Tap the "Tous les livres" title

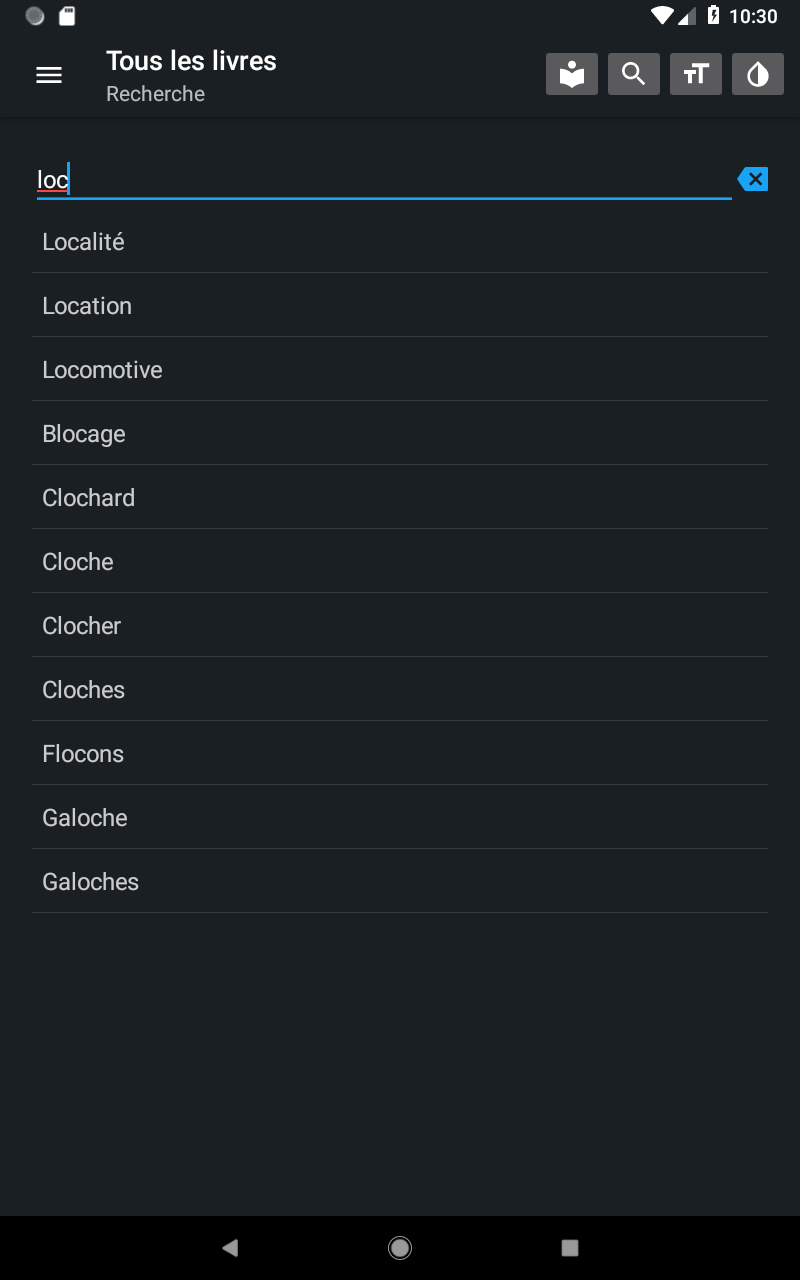[x=191, y=61]
